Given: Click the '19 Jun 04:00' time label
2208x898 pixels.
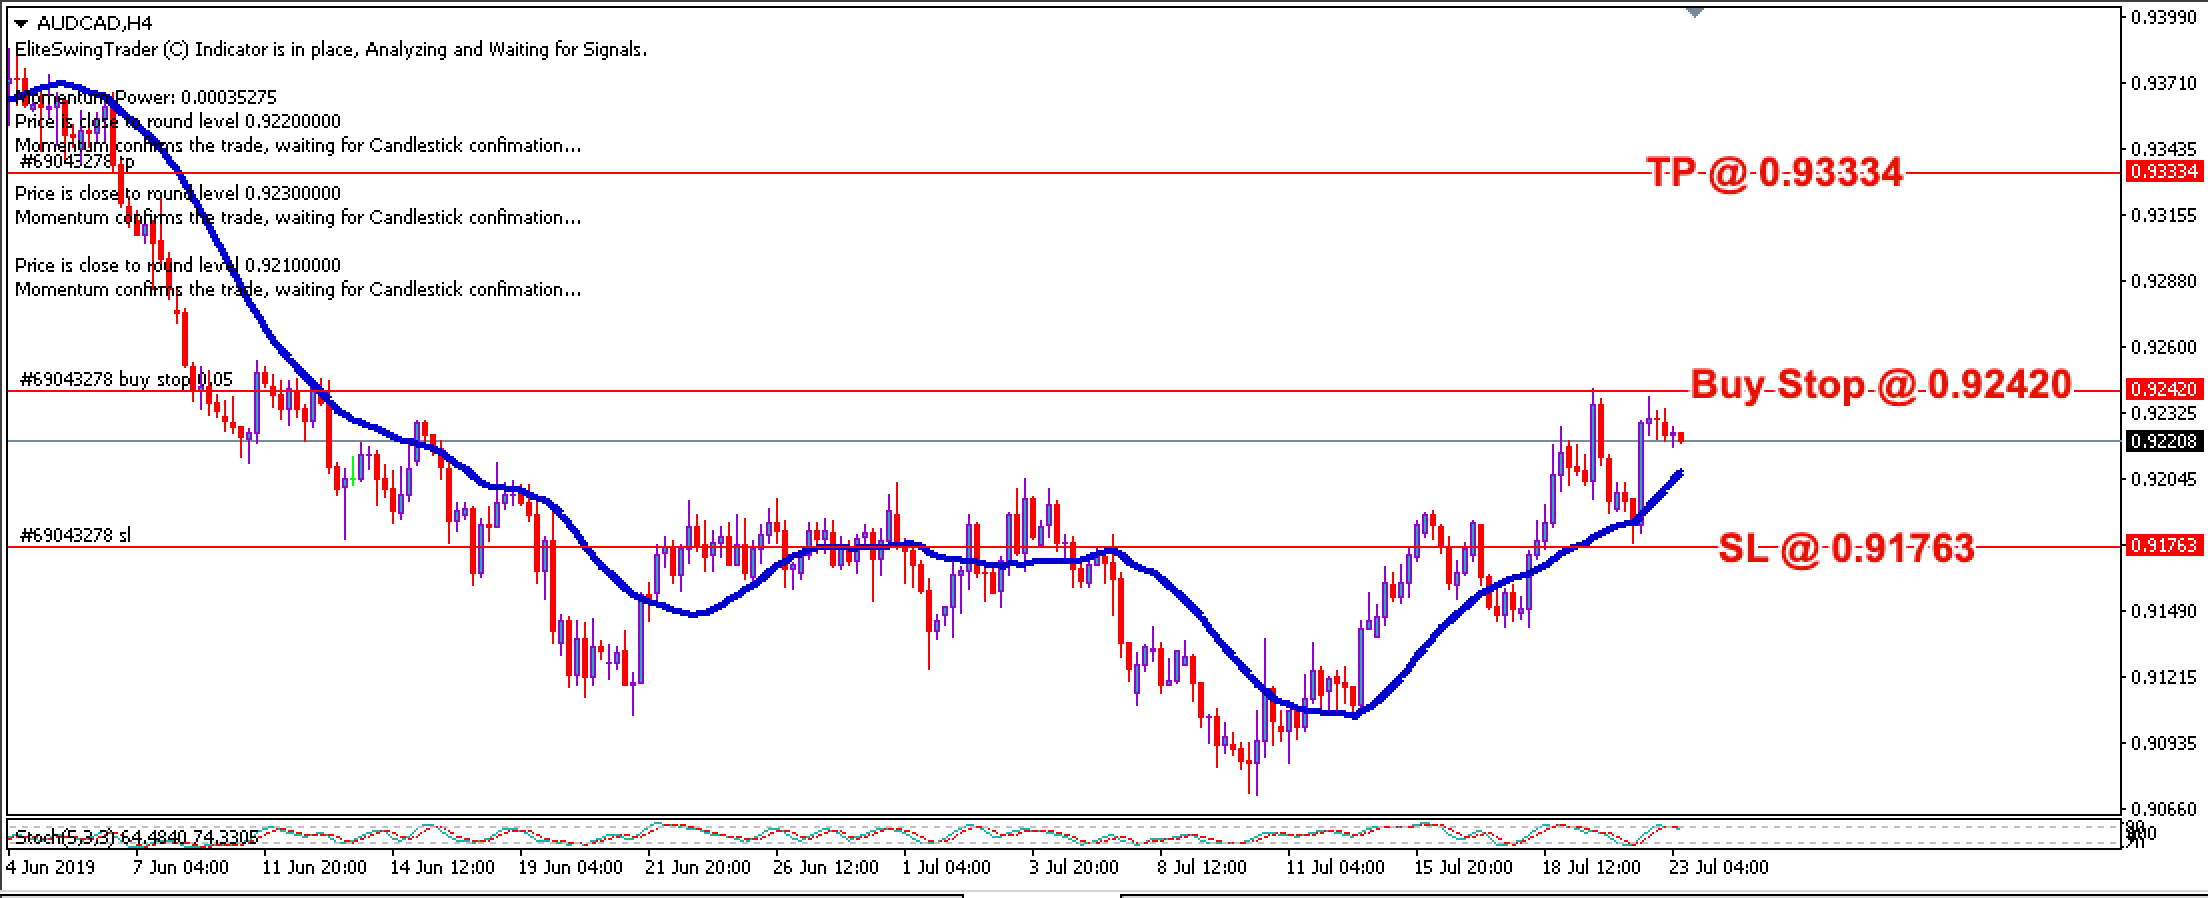Looking at the screenshot, I should [571, 867].
